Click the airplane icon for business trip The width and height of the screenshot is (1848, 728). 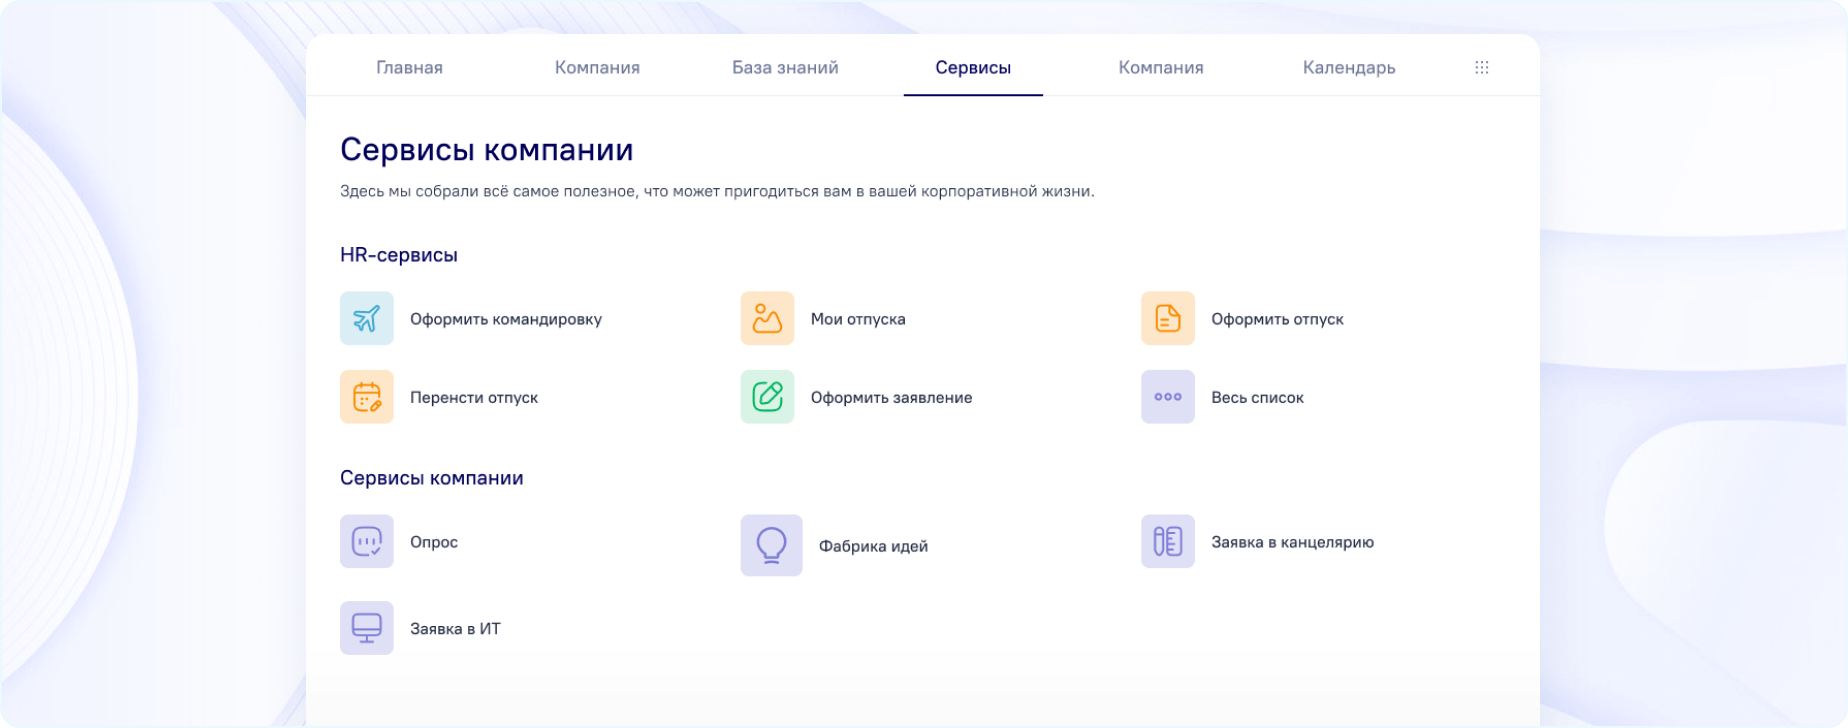[366, 318]
